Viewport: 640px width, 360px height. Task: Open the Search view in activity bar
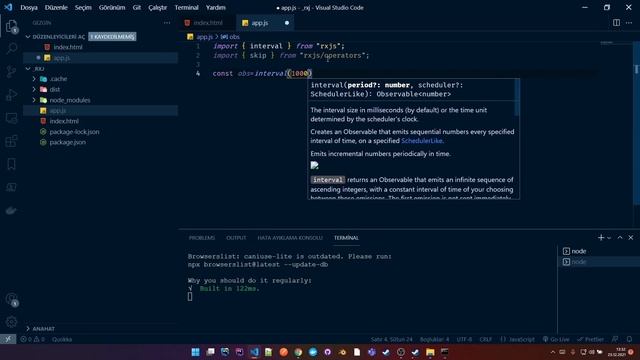[11, 49]
